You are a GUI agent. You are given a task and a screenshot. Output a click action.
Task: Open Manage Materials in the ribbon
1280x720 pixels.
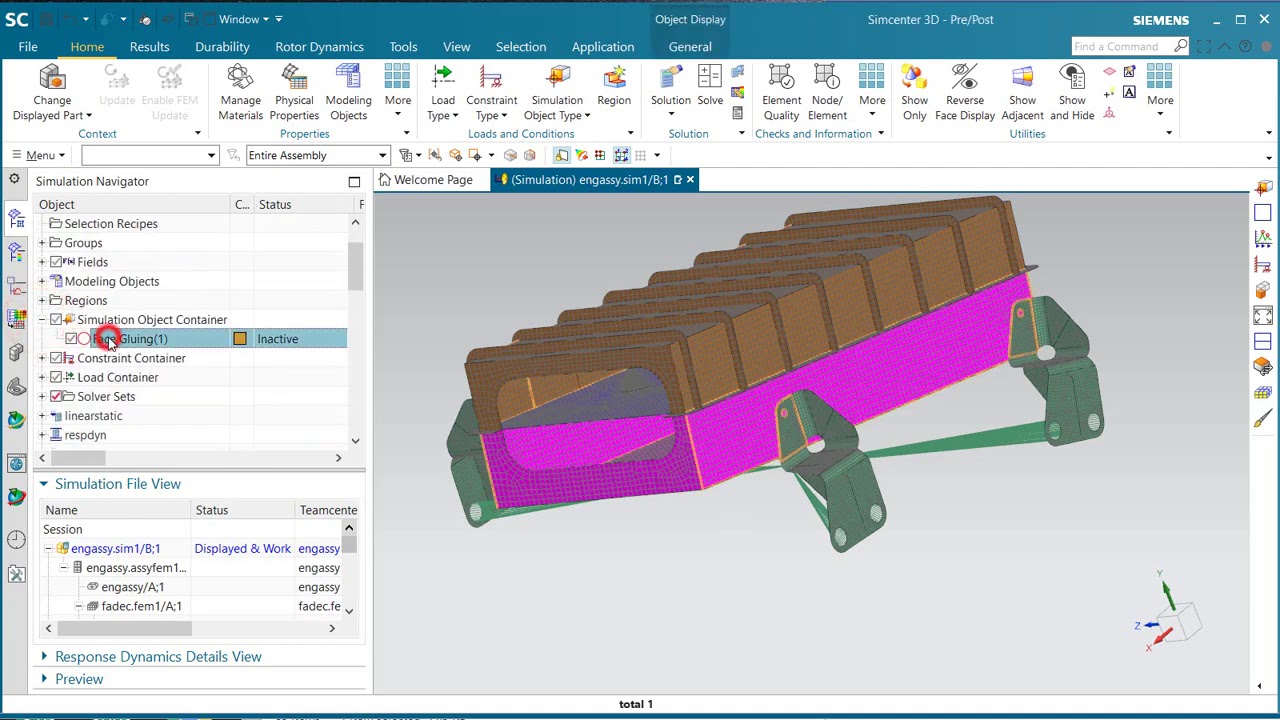point(240,93)
